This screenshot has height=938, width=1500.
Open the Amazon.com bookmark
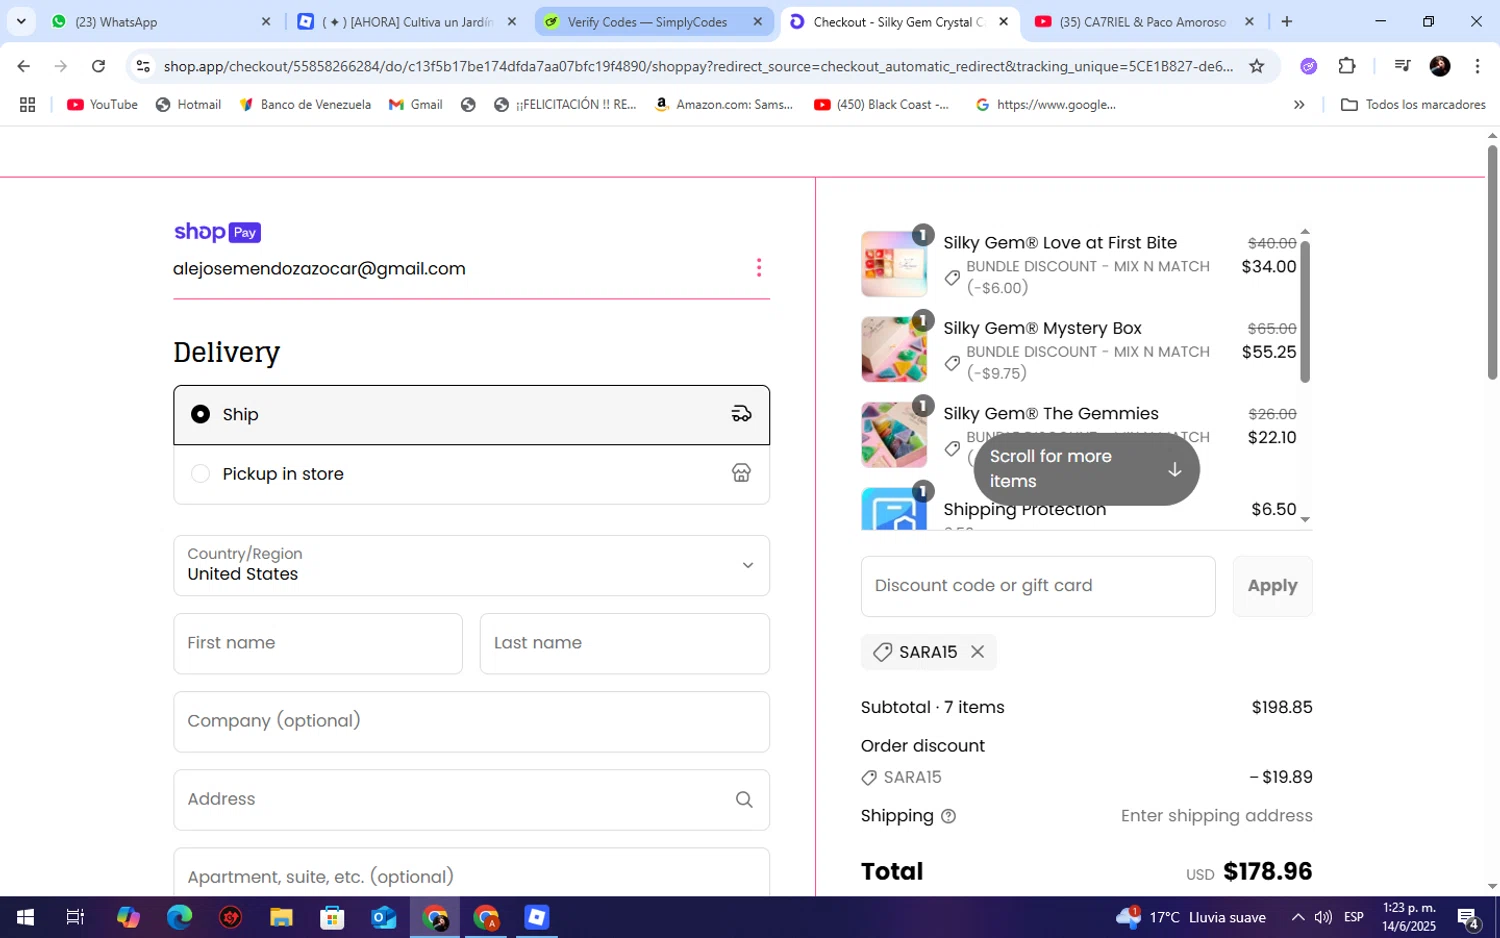pyautogui.click(x=723, y=104)
